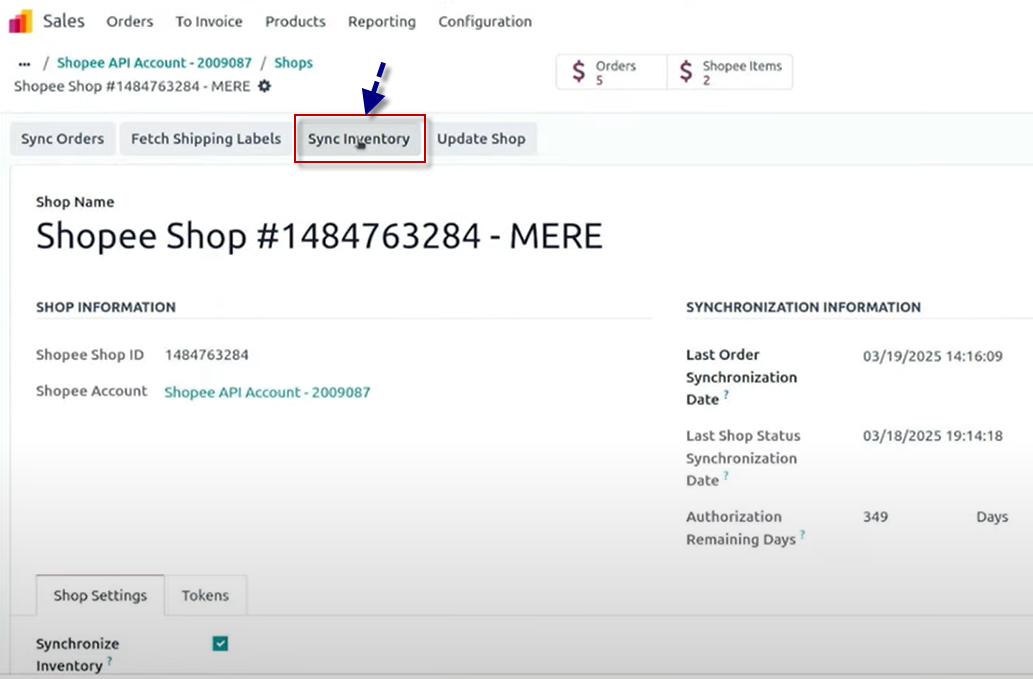Go back to Shops breadcrumb
The width and height of the screenshot is (1033, 679).
pos(293,63)
